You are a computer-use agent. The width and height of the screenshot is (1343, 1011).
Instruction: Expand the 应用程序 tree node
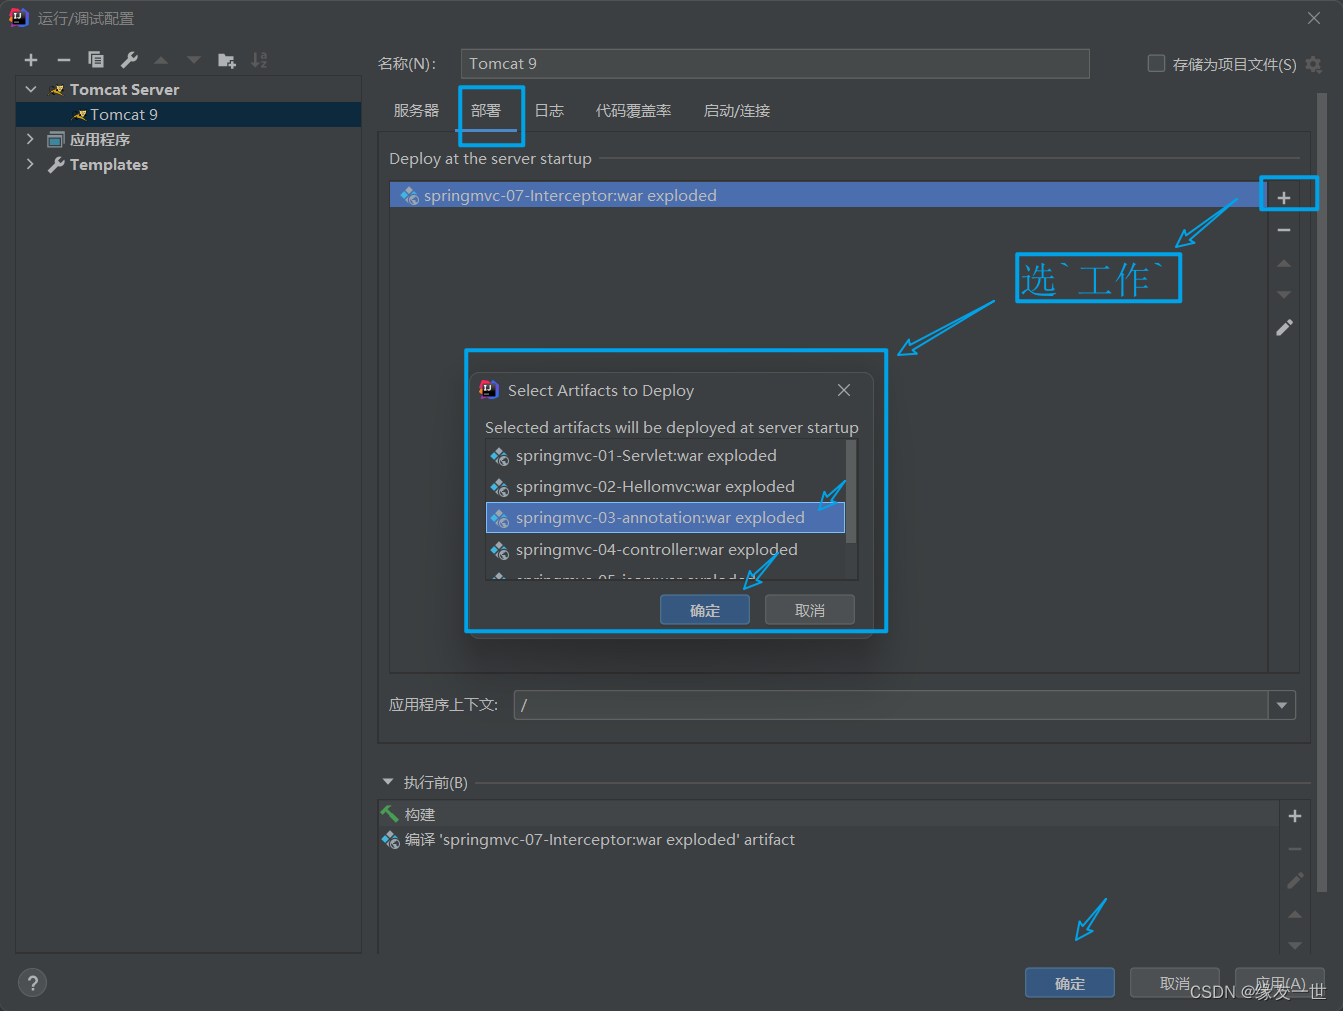(30, 139)
